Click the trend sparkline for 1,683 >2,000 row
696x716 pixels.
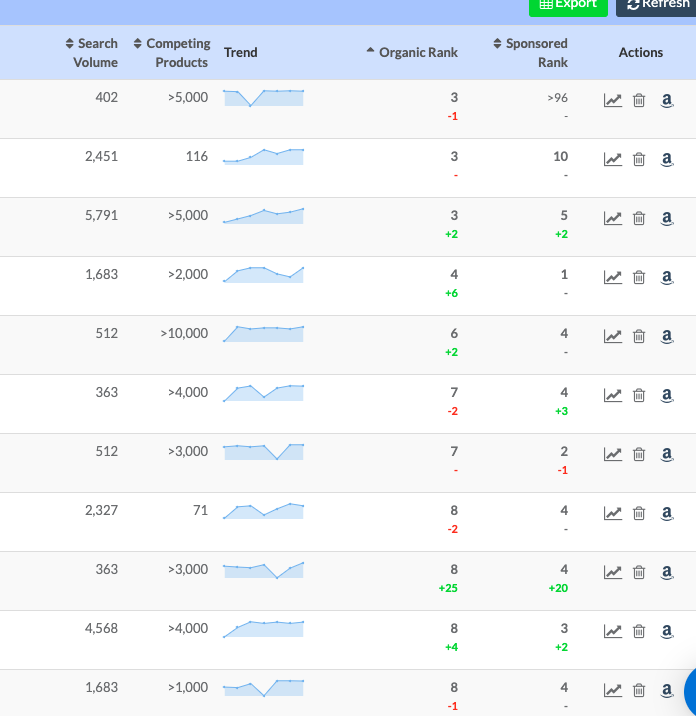coord(264,275)
